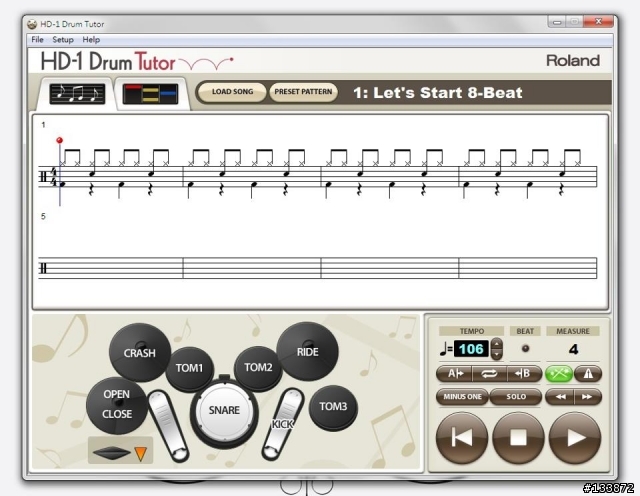Open the File menu
640x496 pixels.
37,40
